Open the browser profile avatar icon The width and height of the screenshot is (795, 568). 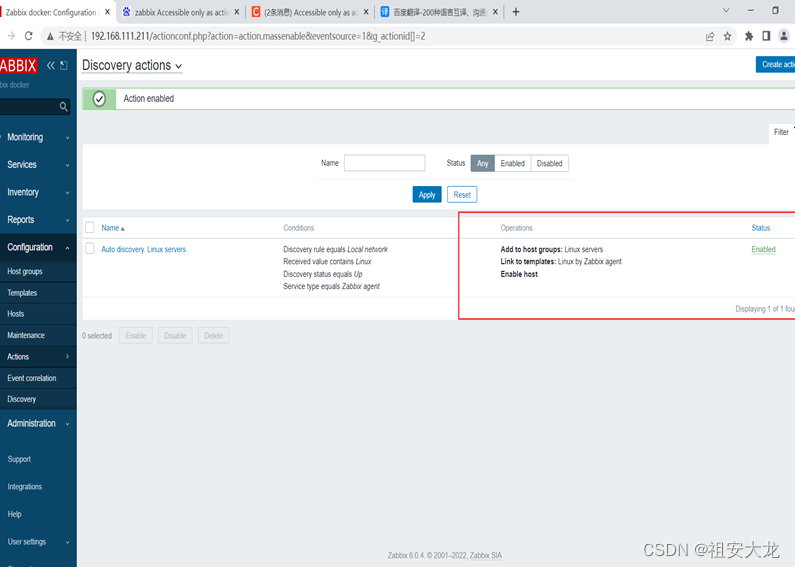[x=784, y=36]
